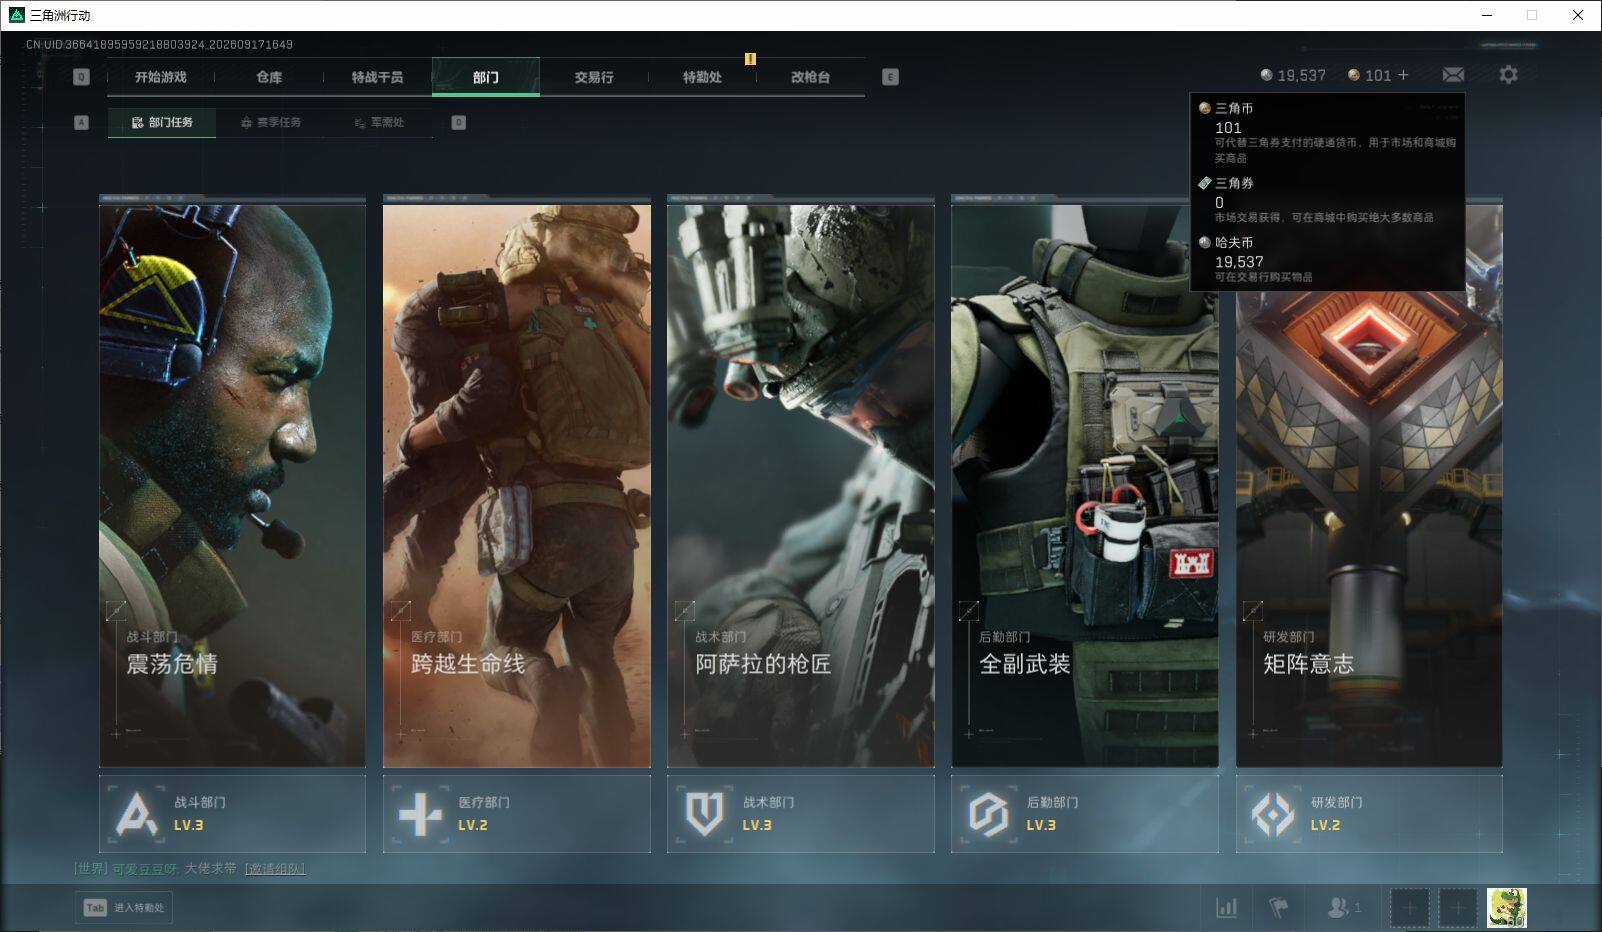
Task: Click the 哈夫币 heading in the tooltip
Action: pyautogui.click(x=1234, y=242)
